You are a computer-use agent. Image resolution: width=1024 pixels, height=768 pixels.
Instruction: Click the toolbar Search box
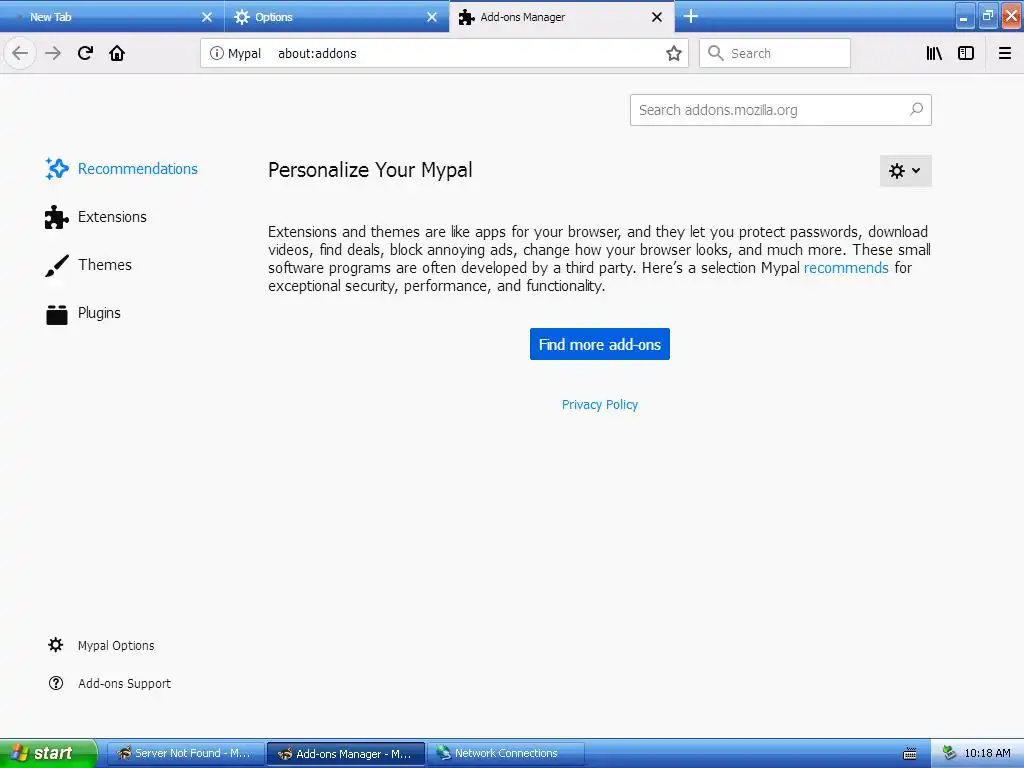775,53
